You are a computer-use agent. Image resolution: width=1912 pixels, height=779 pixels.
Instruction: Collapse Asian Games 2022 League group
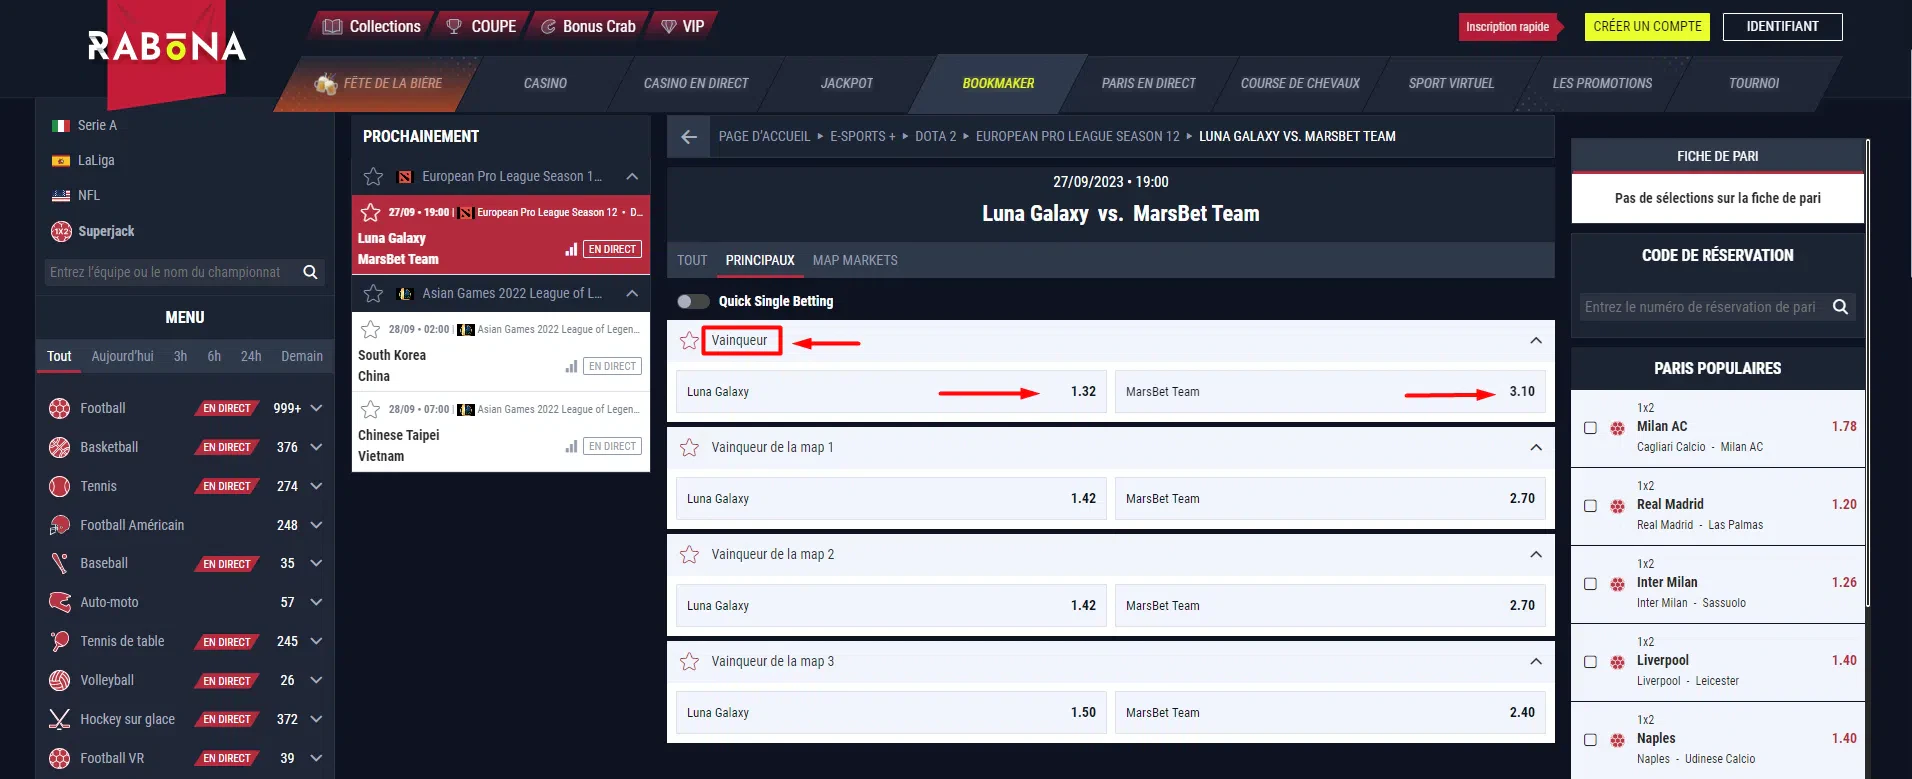click(x=632, y=293)
